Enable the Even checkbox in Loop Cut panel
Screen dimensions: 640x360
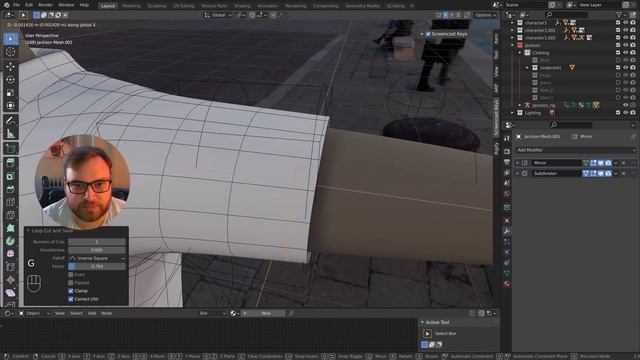(x=71, y=275)
